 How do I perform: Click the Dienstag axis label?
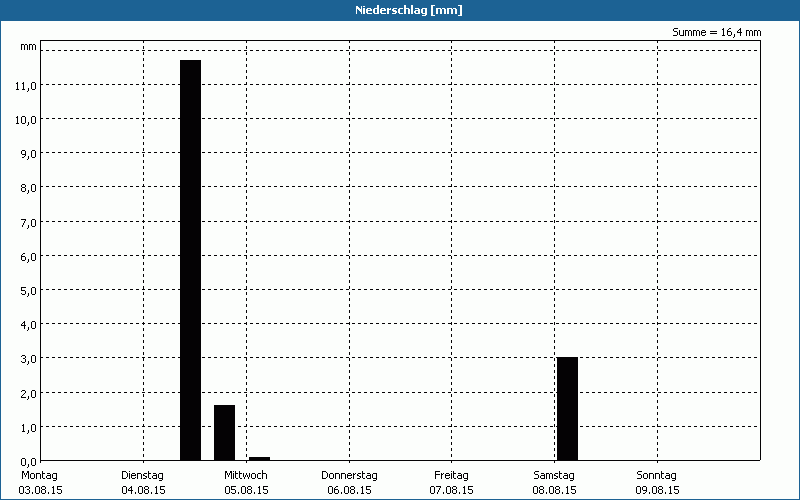[142, 475]
